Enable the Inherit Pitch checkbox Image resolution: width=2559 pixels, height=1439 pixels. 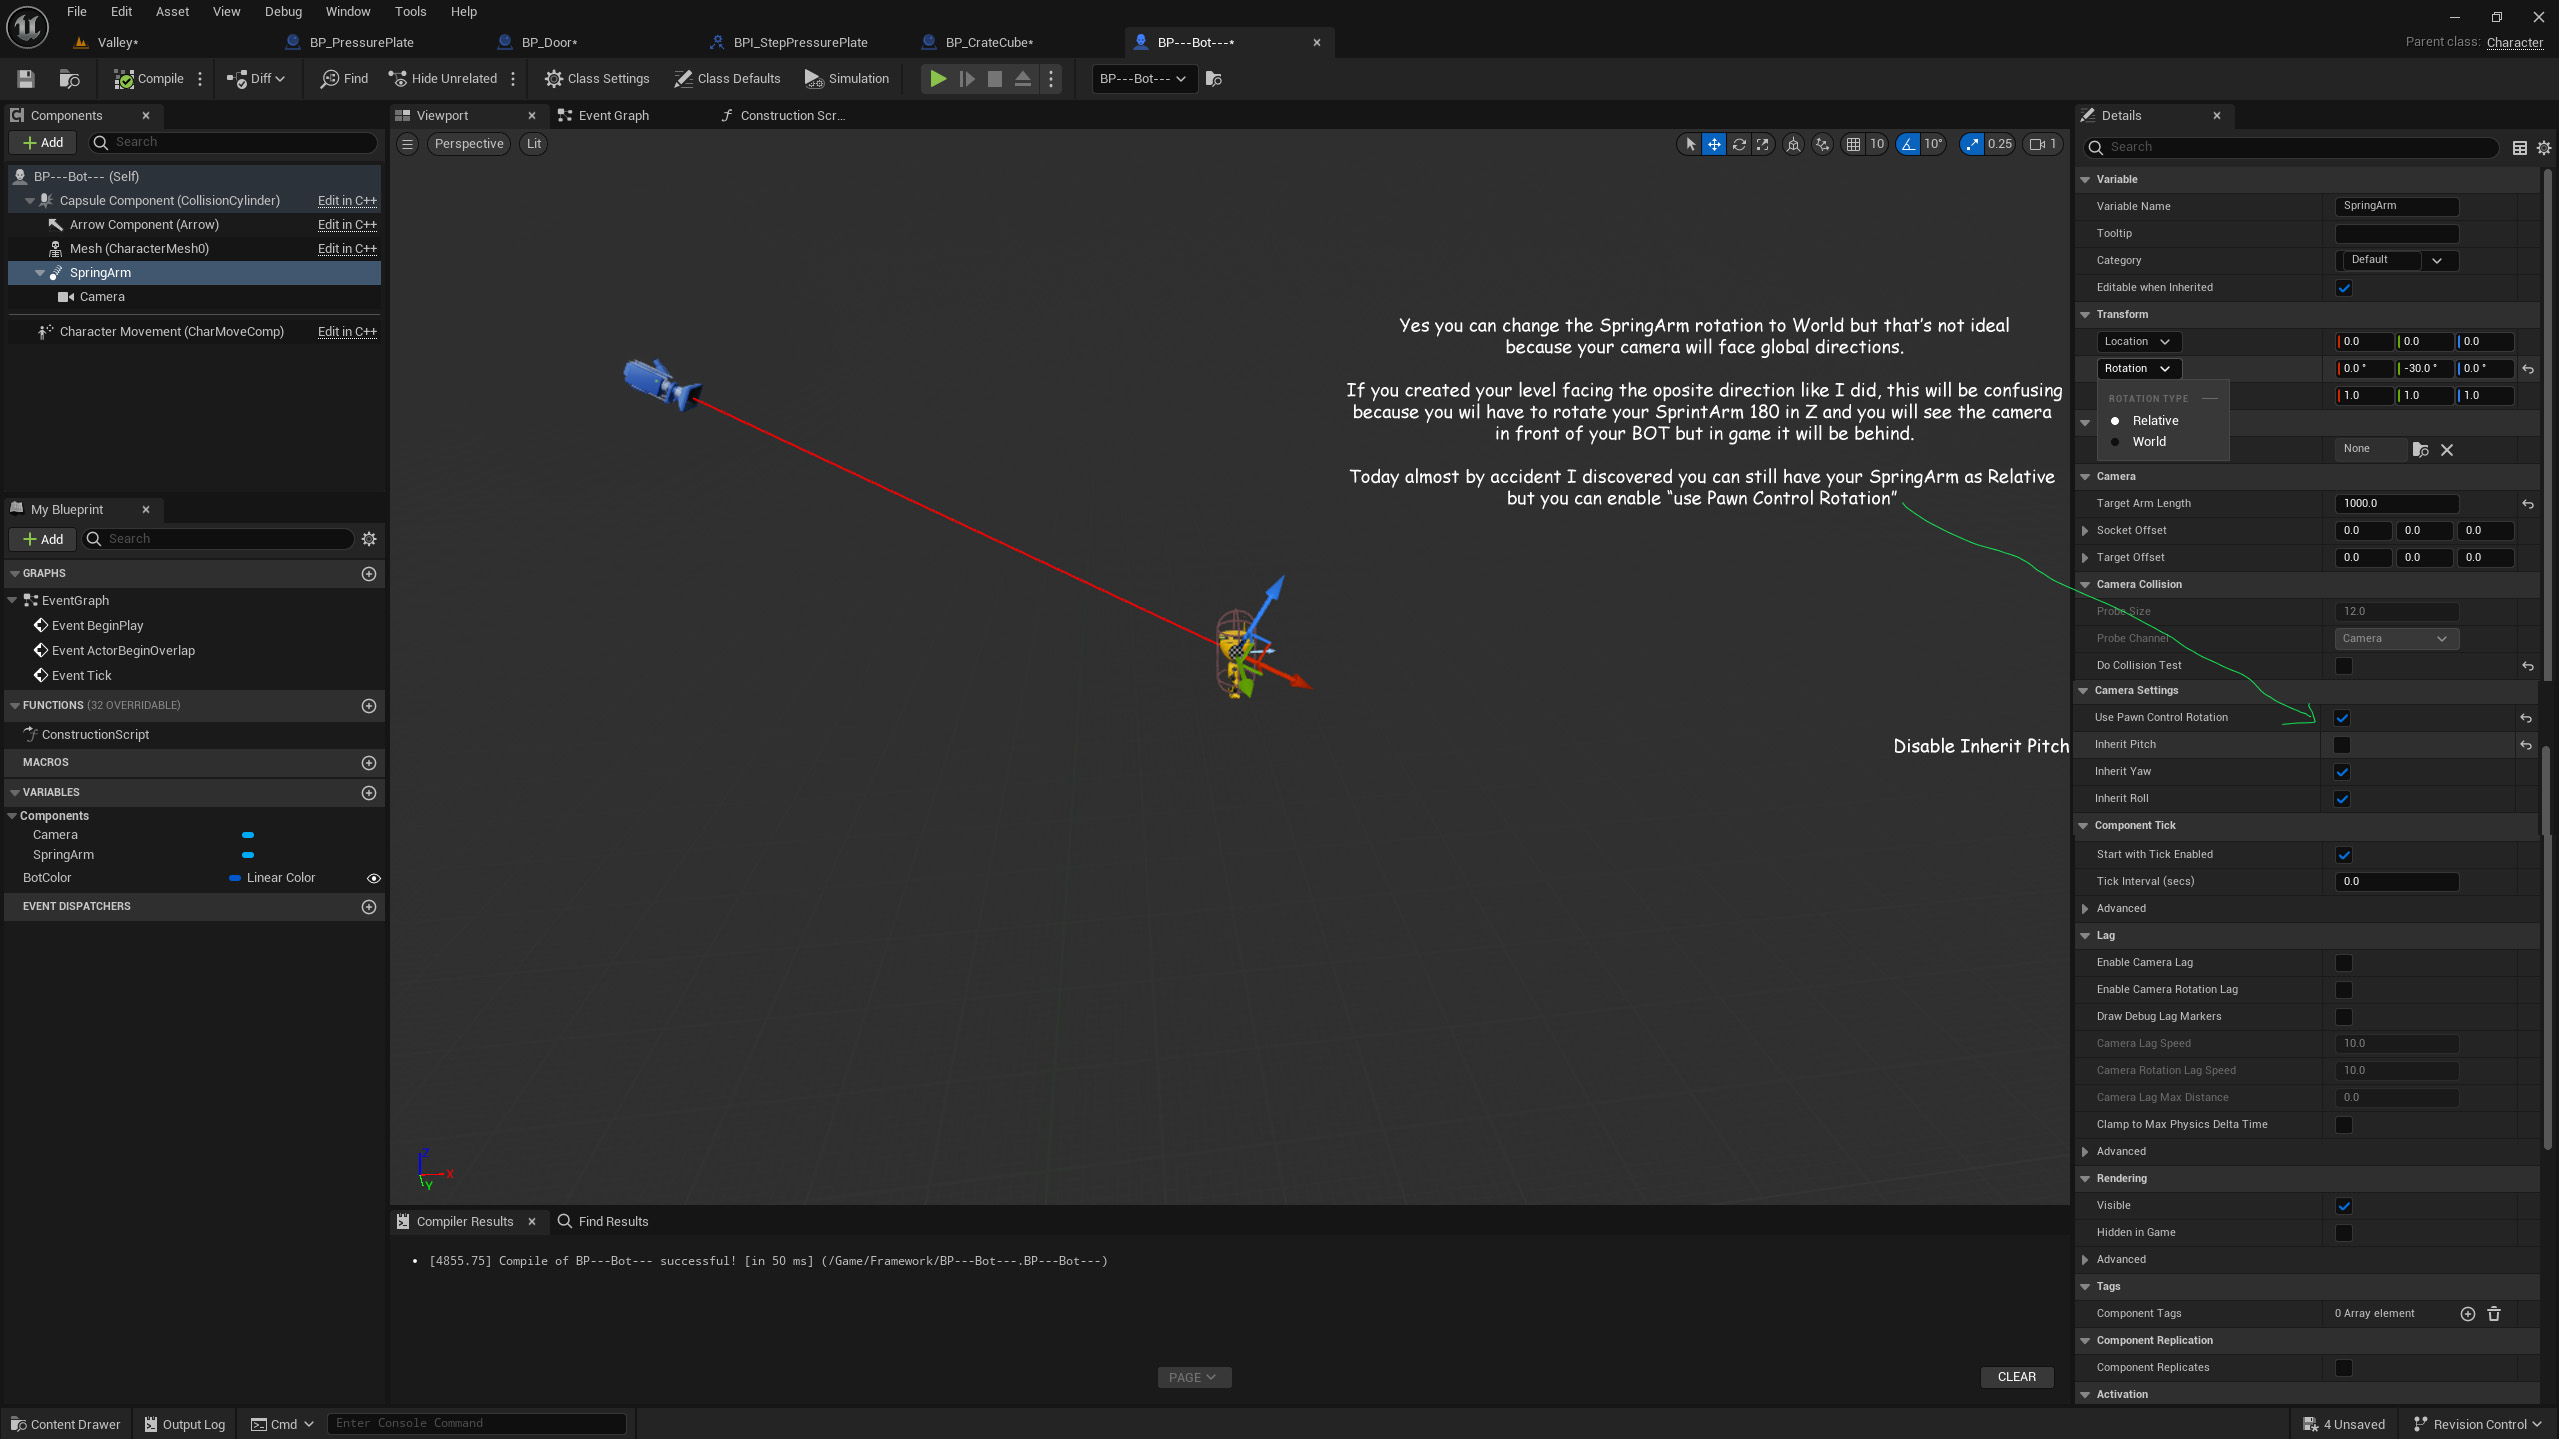pyautogui.click(x=2342, y=745)
